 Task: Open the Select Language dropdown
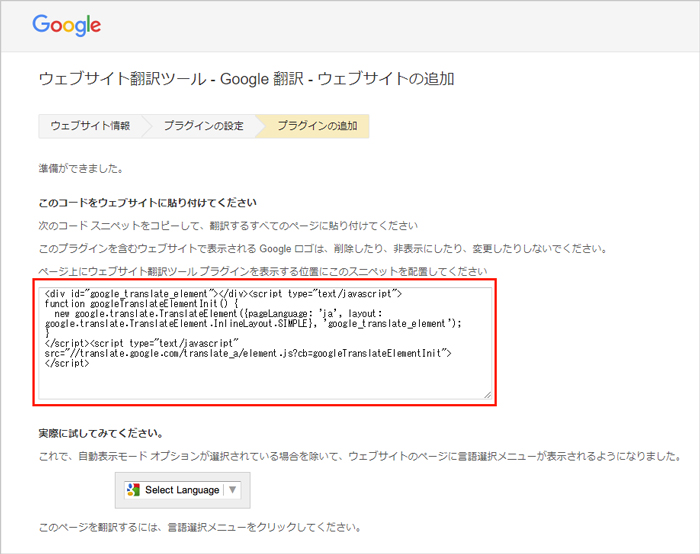point(183,490)
